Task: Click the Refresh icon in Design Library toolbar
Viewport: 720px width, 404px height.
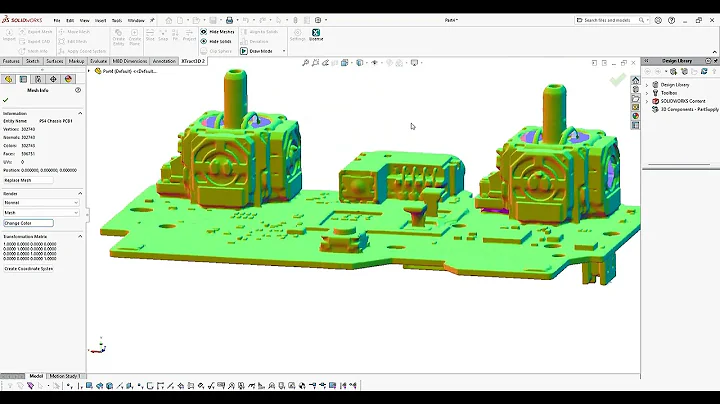Action: (x=704, y=72)
